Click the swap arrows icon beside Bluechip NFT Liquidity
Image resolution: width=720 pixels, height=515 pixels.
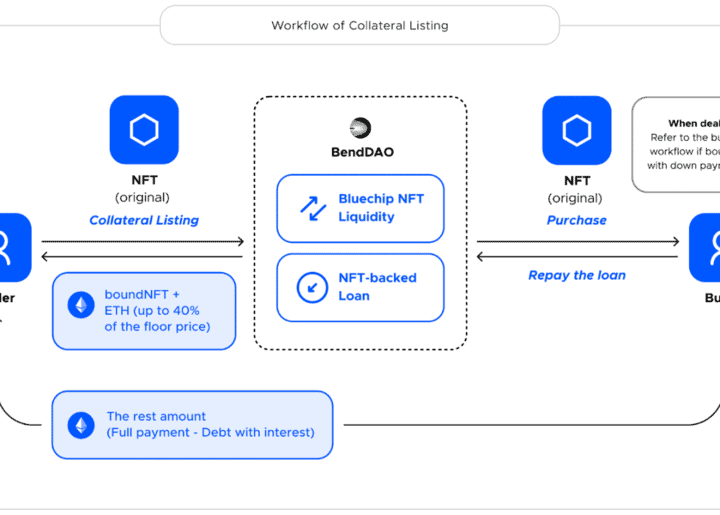coord(313,208)
